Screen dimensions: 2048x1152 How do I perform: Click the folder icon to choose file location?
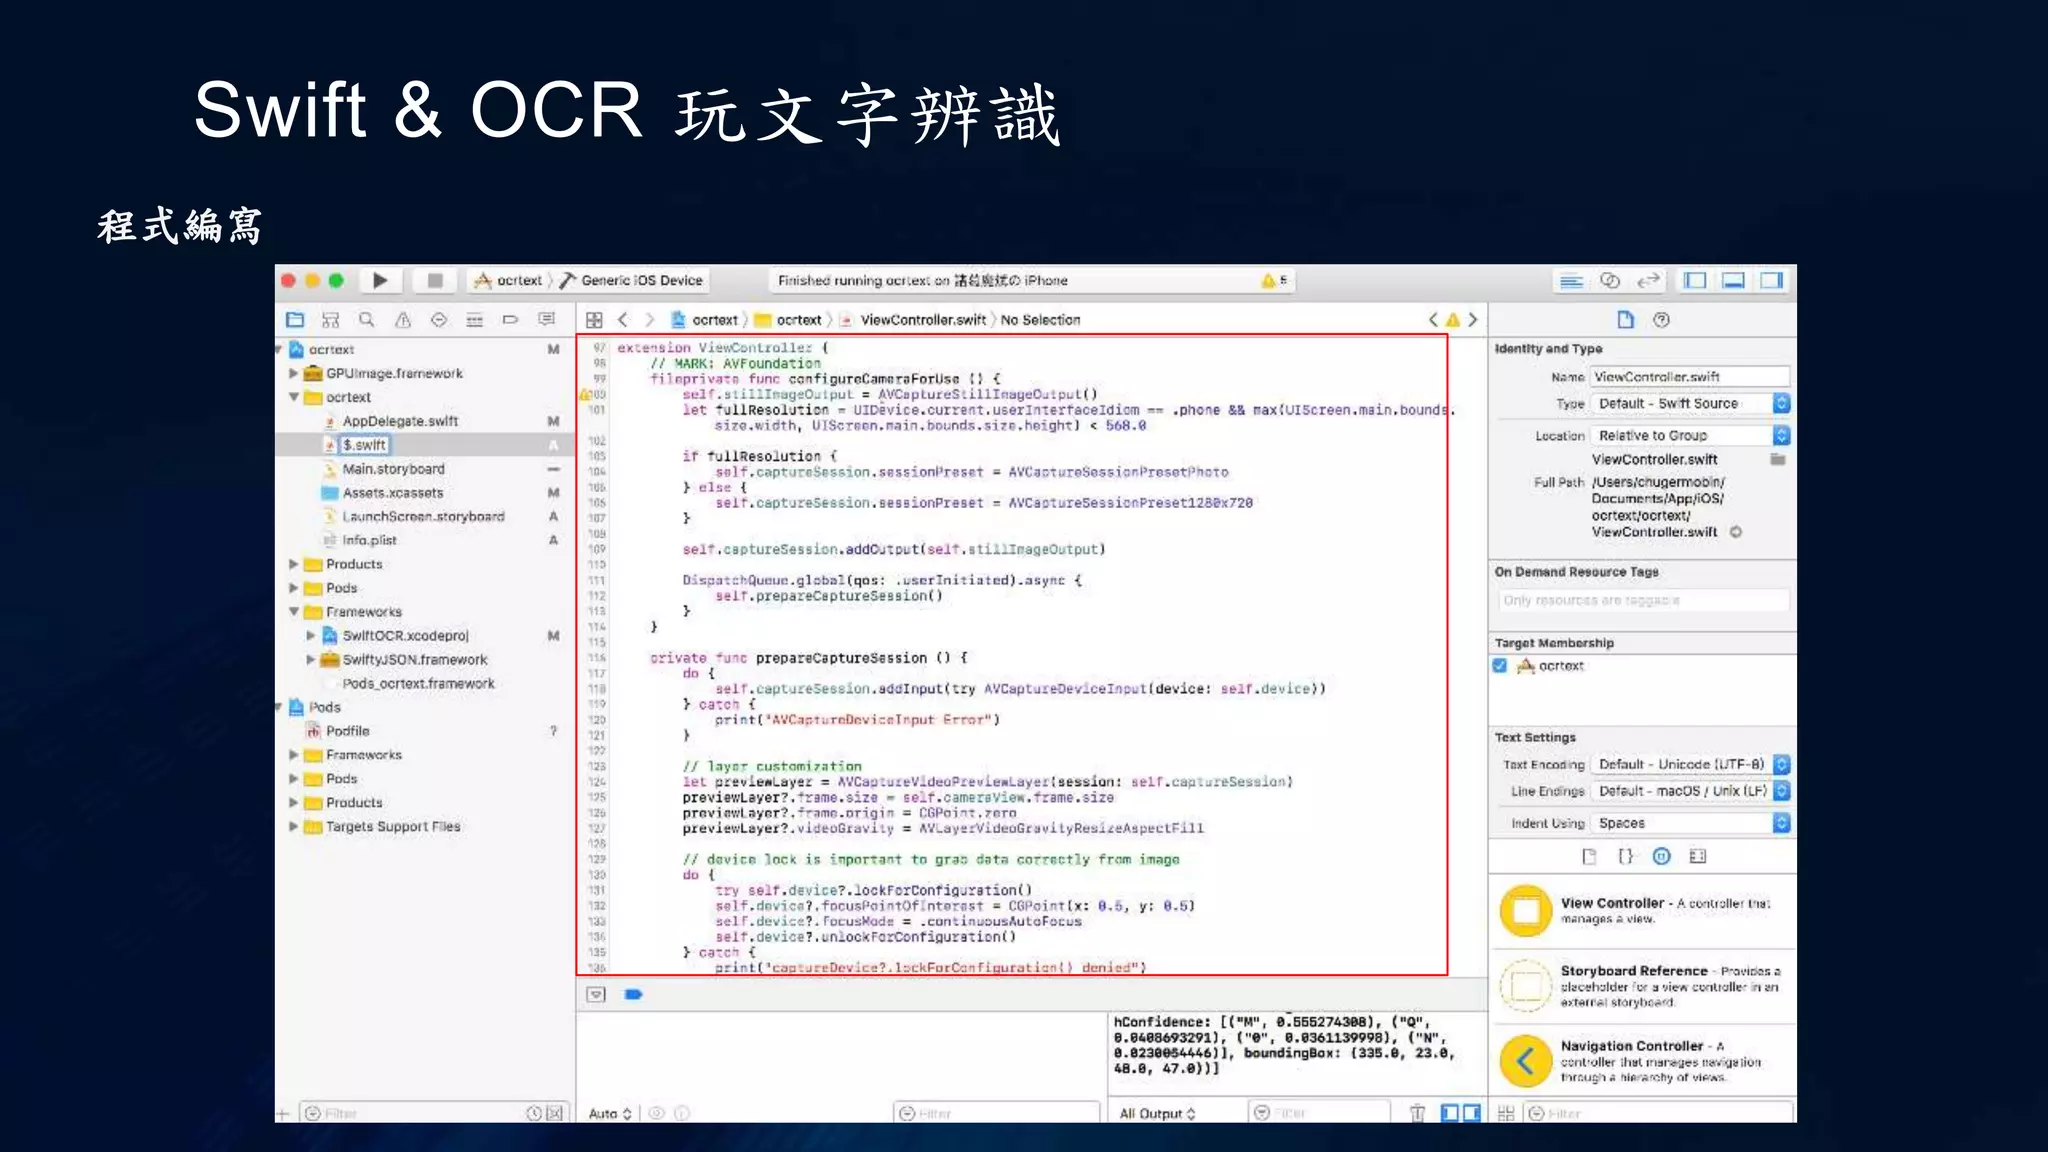tap(1778, 460)
